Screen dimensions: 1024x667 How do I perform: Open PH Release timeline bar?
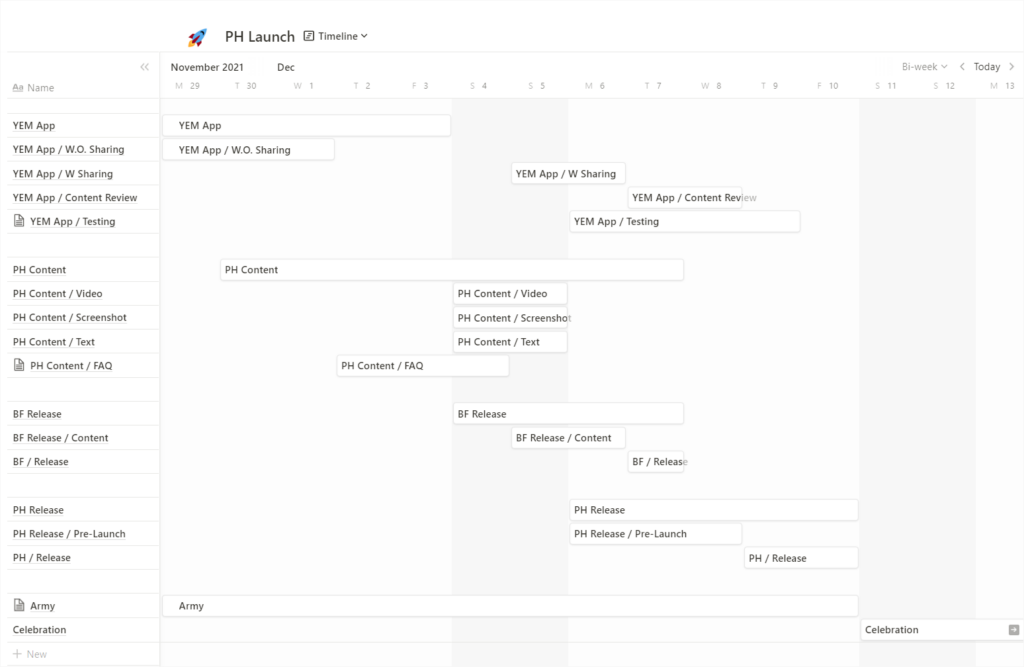(x=714, y=510)
